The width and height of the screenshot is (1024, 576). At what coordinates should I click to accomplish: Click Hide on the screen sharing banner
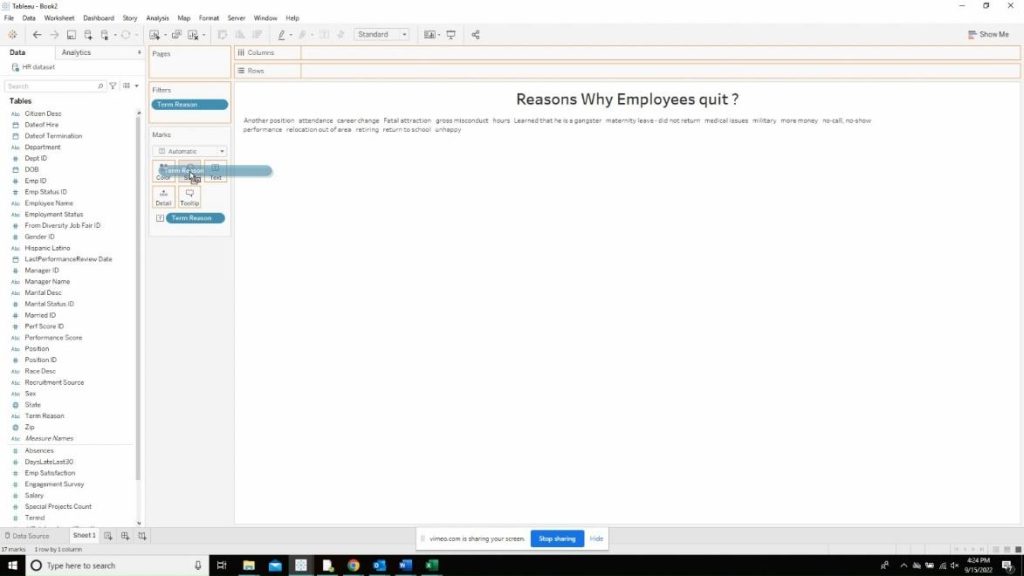(596, 538)
